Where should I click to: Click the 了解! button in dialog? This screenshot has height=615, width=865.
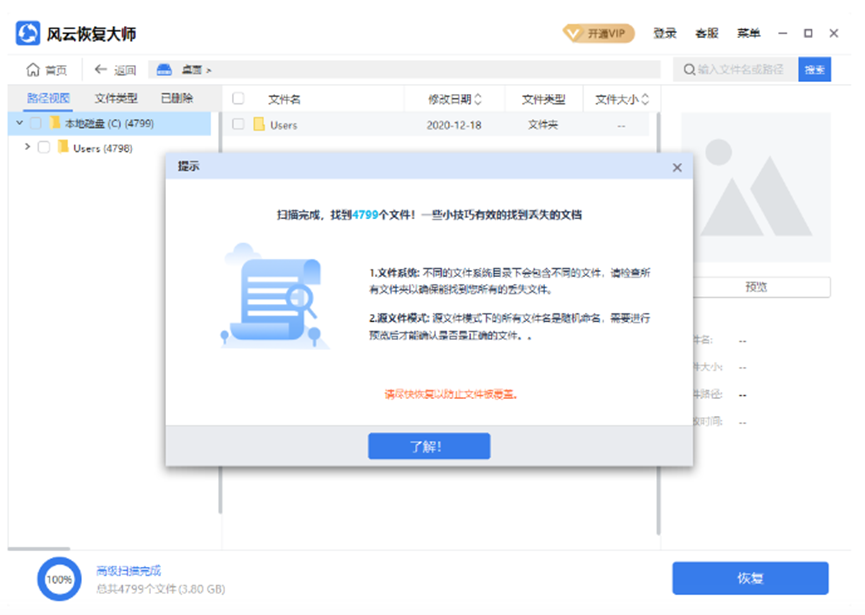(x=428, y=446)
